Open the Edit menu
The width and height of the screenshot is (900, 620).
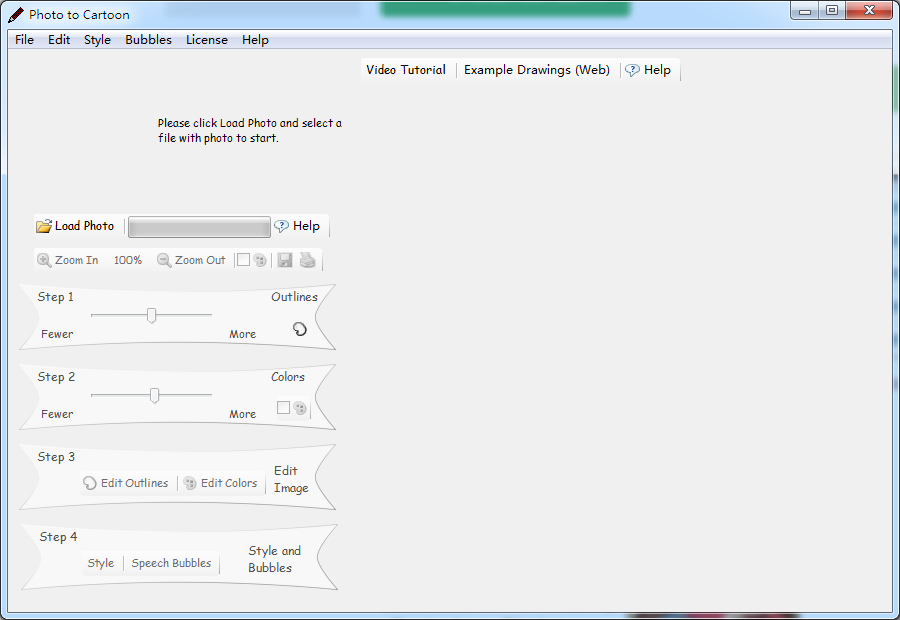pos(59,40)
